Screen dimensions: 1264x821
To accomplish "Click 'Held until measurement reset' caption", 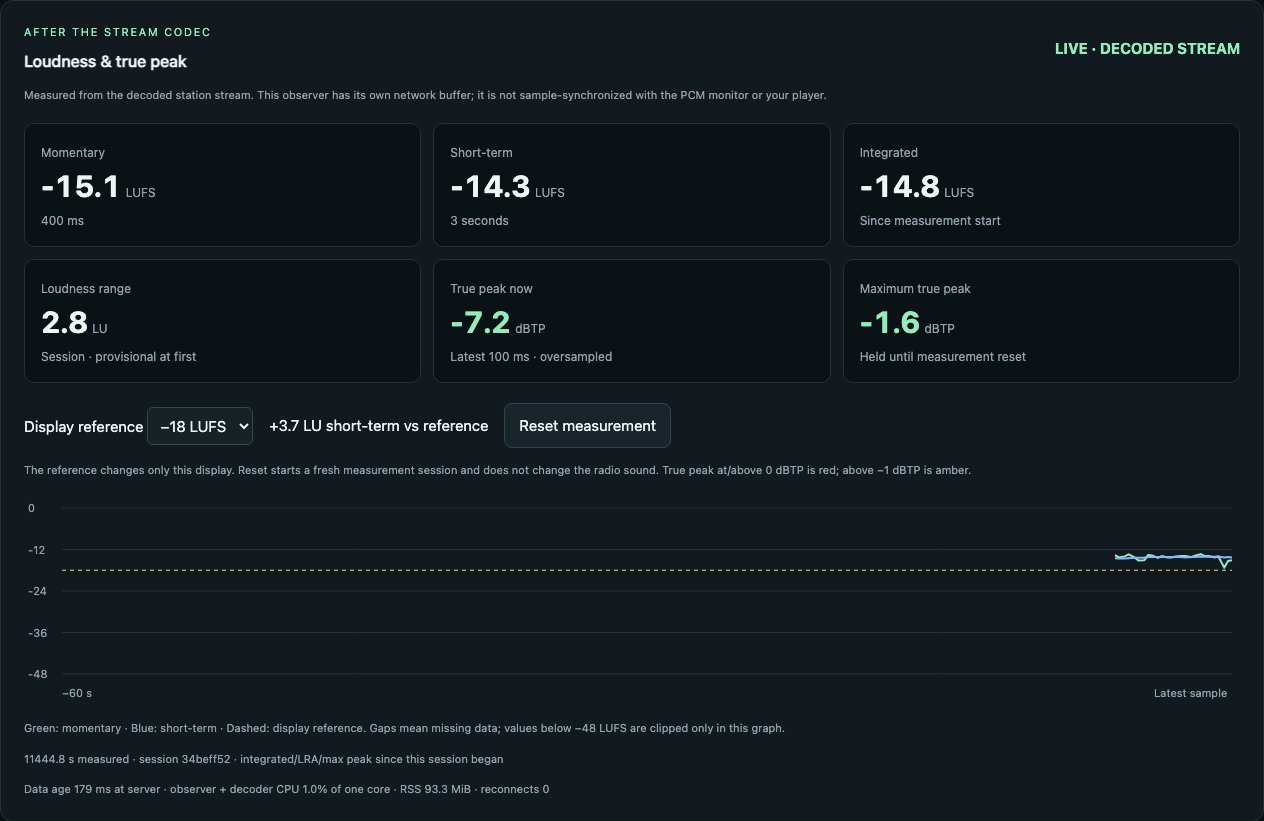I will tap(943, 356).
